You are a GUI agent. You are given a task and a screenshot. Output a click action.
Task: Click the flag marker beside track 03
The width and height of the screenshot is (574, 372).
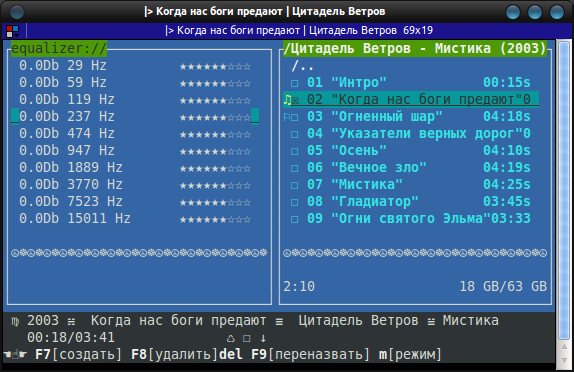tap(287, 117)
